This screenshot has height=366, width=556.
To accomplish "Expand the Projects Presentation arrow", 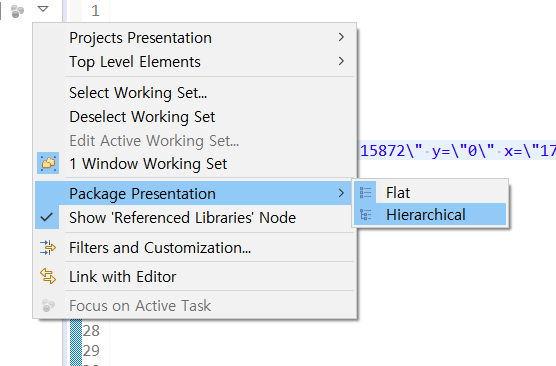I will point(341,37).
